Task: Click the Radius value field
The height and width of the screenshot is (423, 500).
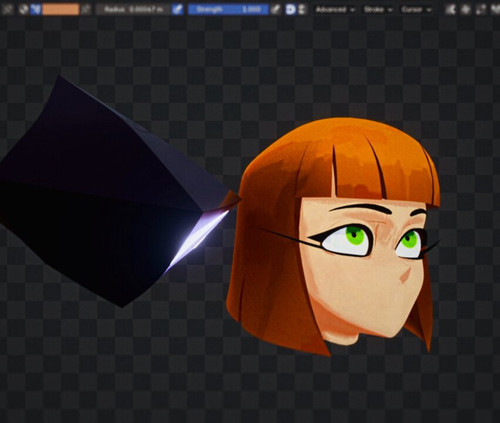Action: pos(134,9)
